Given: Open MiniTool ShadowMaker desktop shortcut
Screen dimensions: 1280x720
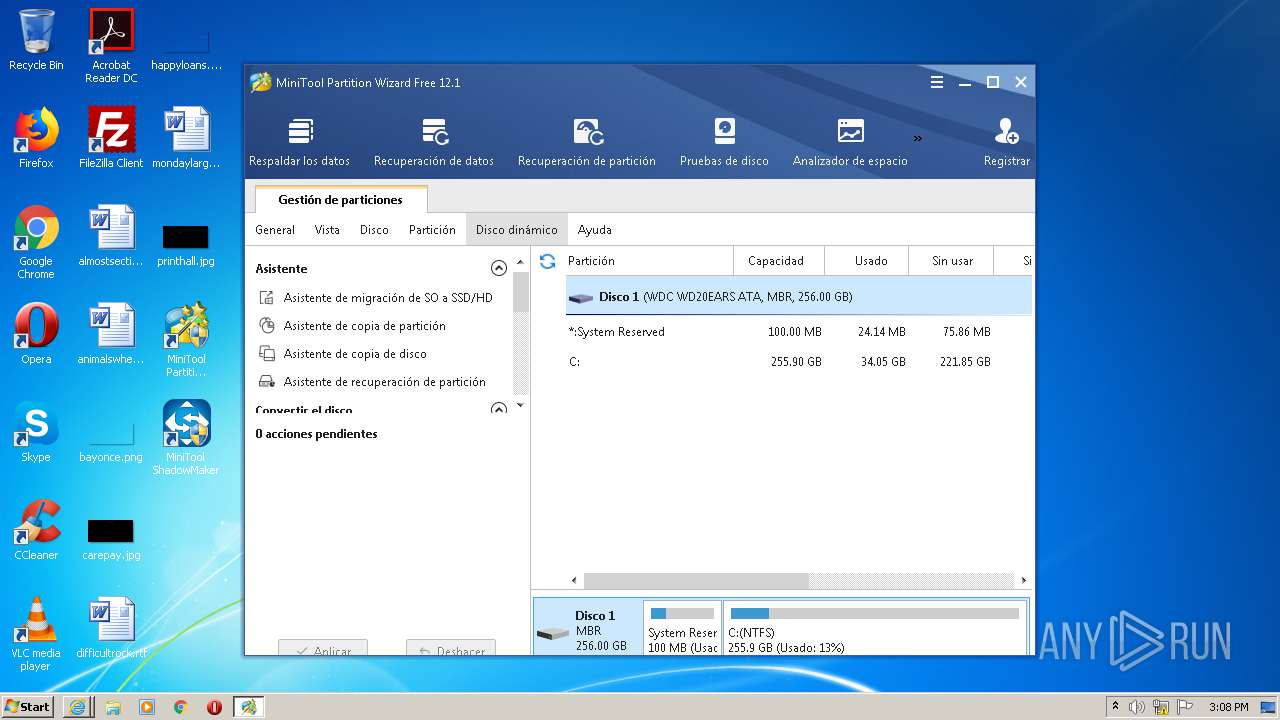Looking at the screenshot, I should (186, 438).
